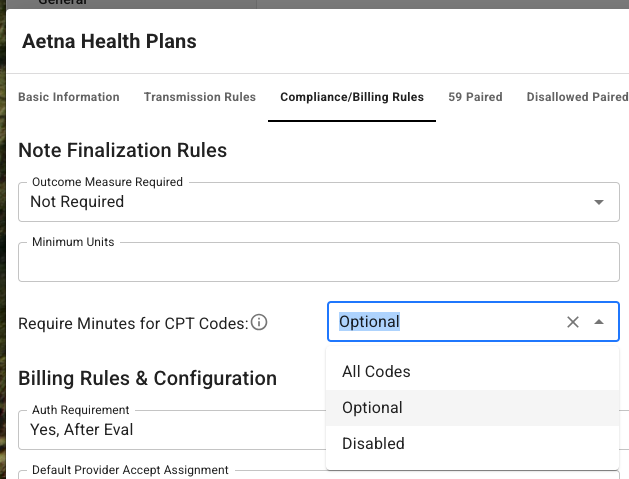
Task: Focus the Minimum Units input field
Action: pyautogui.click(x=319, y=262)
